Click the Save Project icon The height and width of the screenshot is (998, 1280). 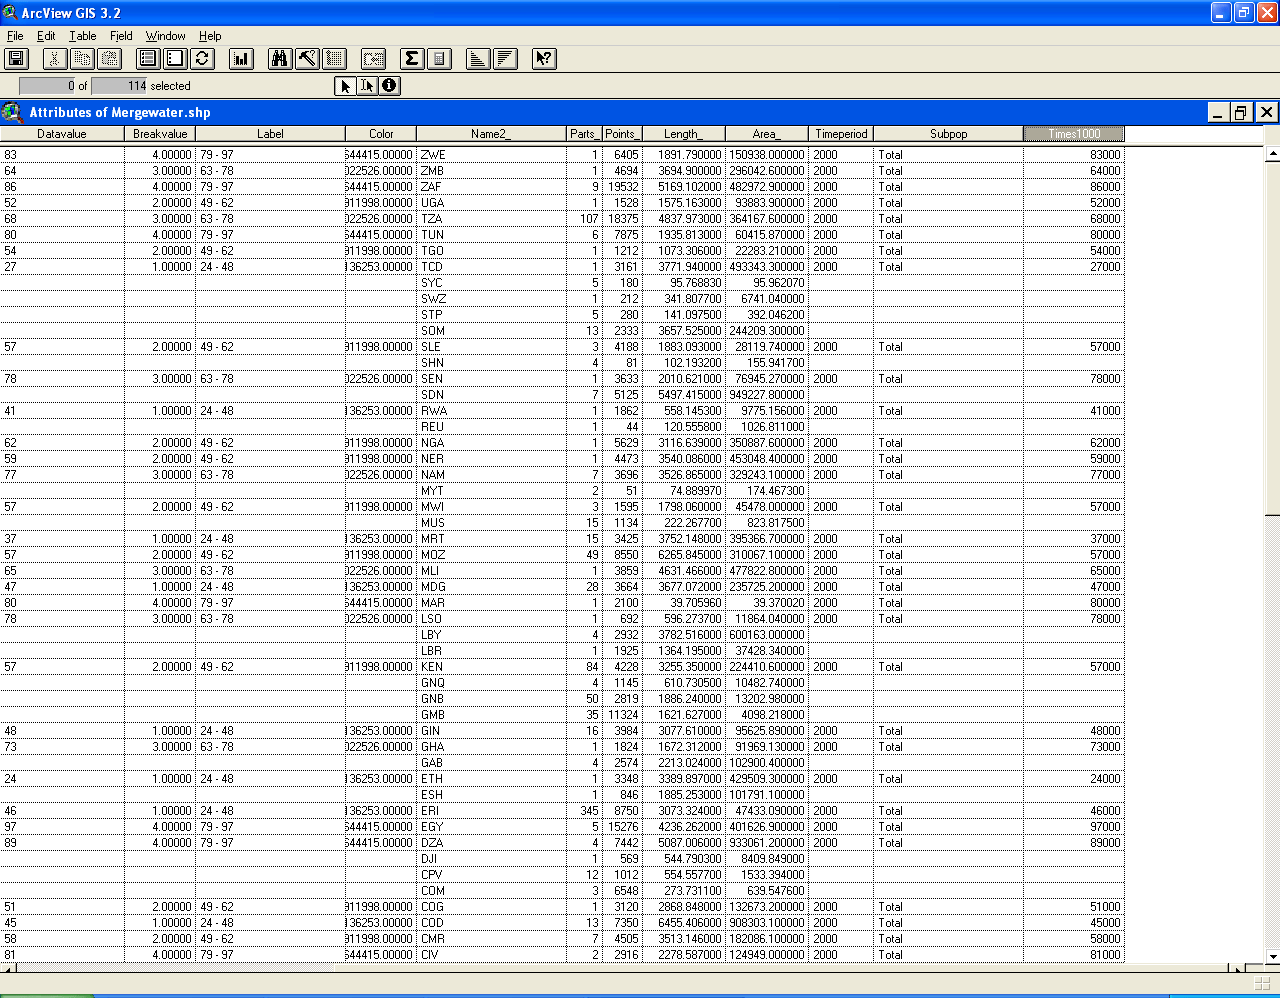[x=16, y=59]
